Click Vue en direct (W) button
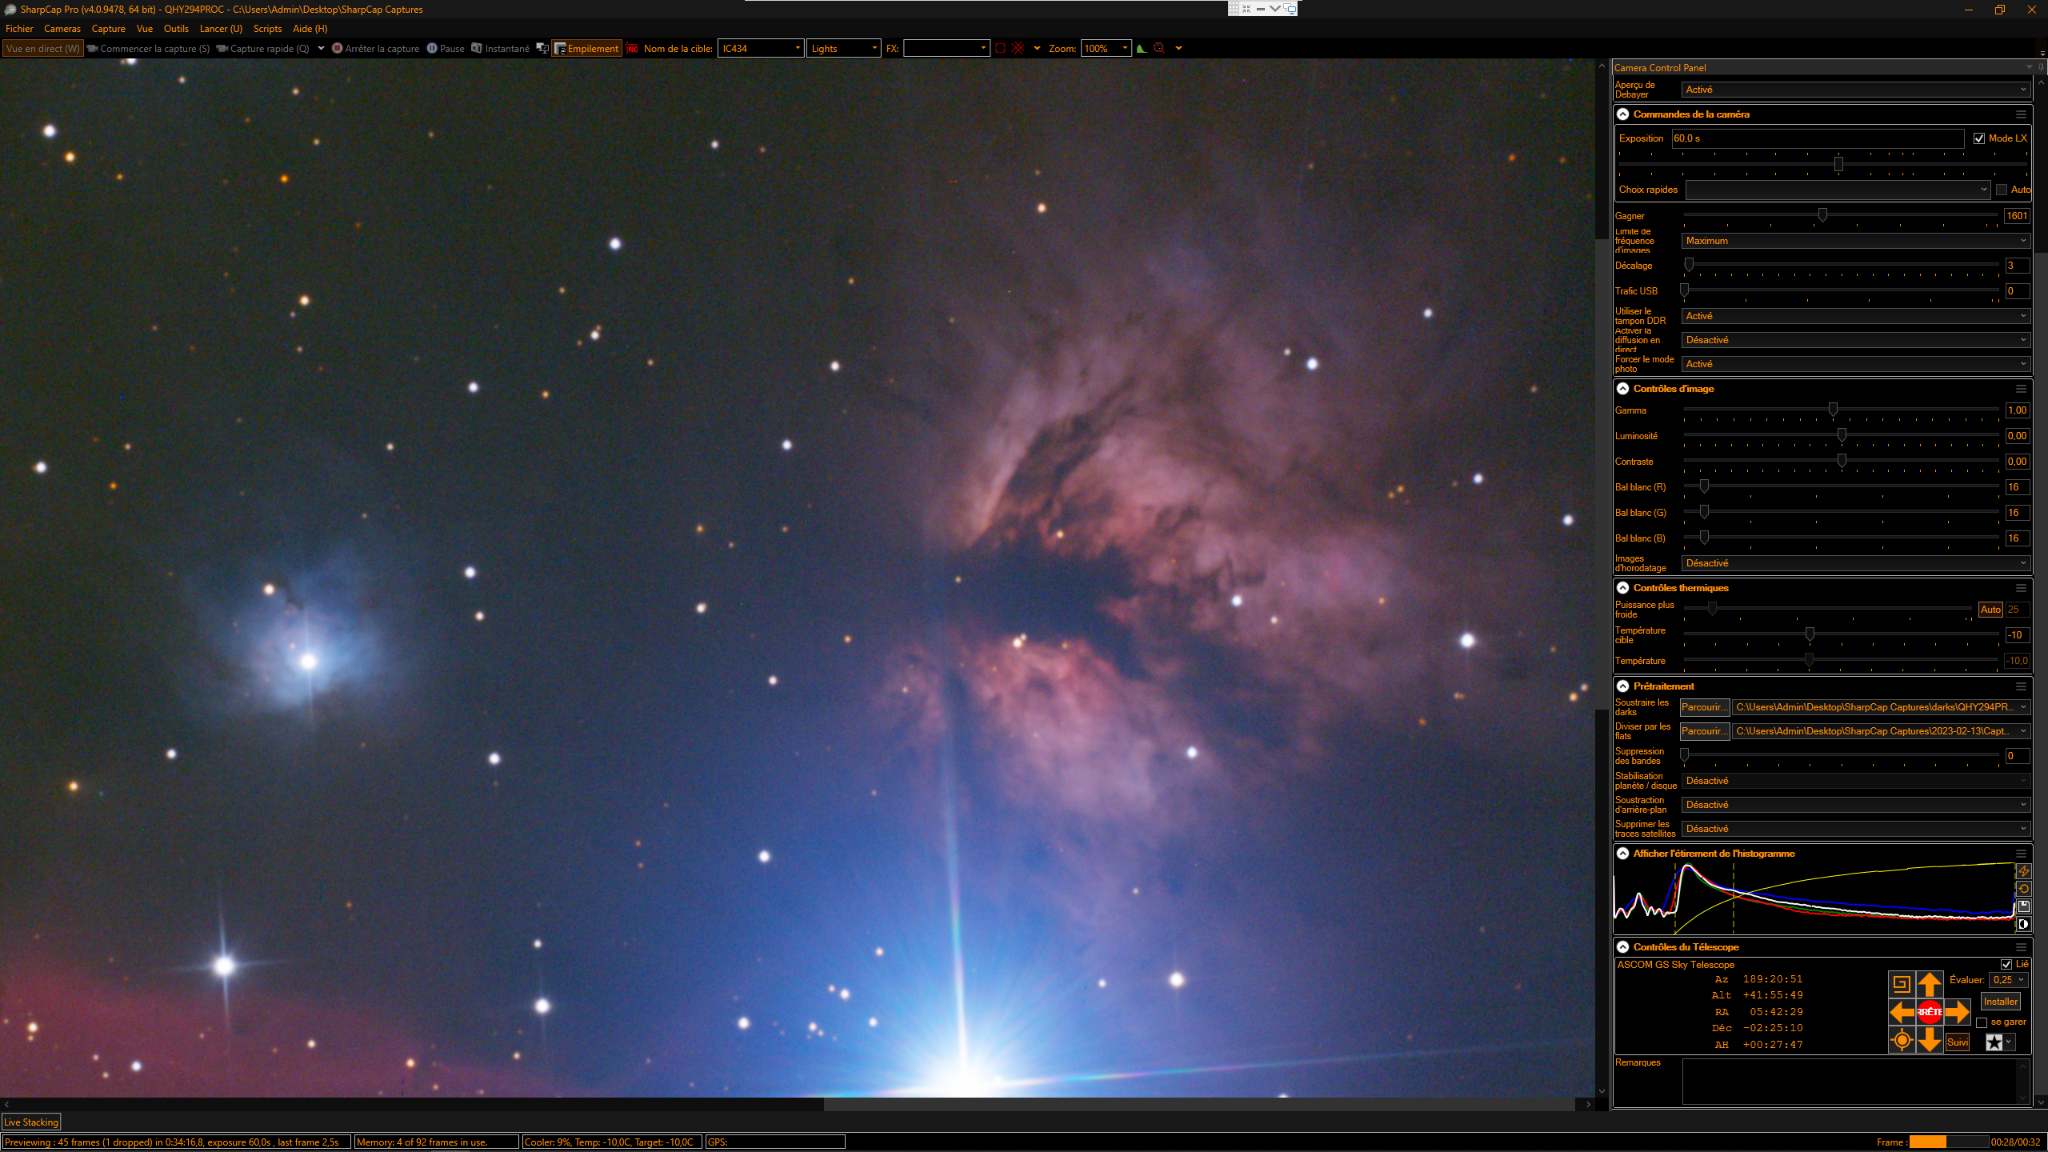This screenshot has height=1152, width=2048. click(42, 48)
